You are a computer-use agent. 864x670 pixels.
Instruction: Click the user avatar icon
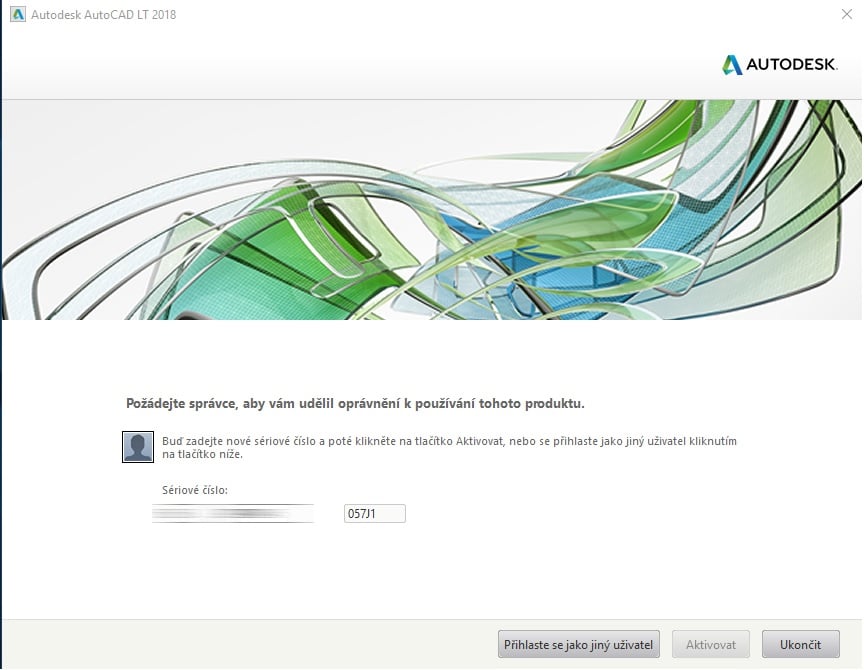click(x=138, y=447)
